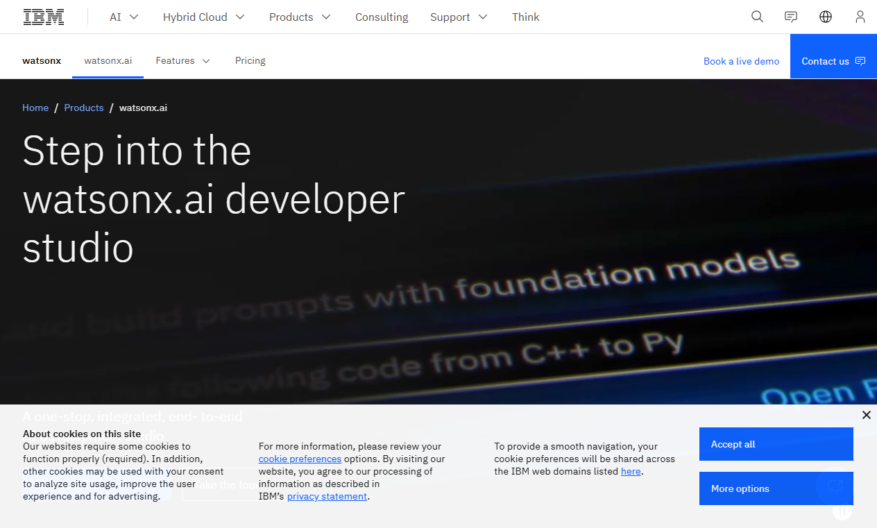Click the watsonx product title
877x528 pixels.
point(41,60)
